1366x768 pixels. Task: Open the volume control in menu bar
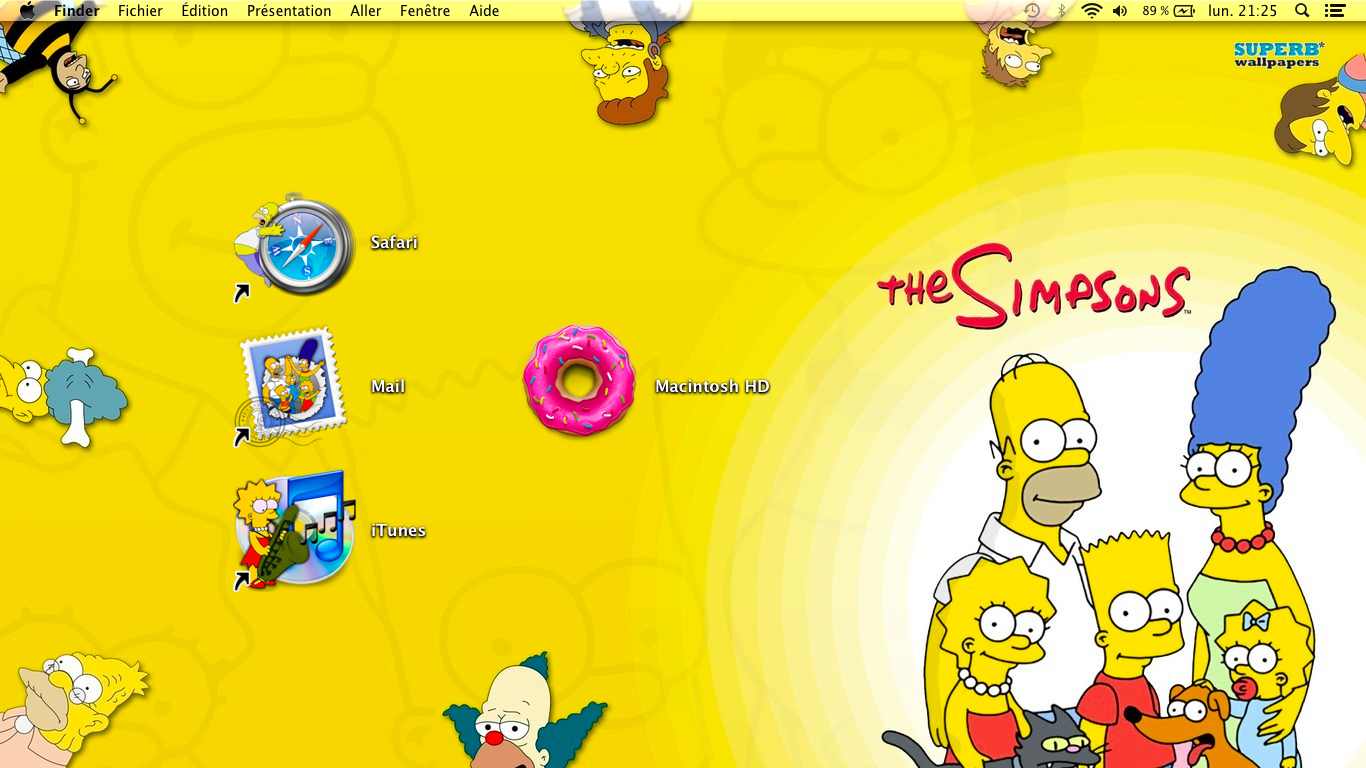pos(1120,11)
